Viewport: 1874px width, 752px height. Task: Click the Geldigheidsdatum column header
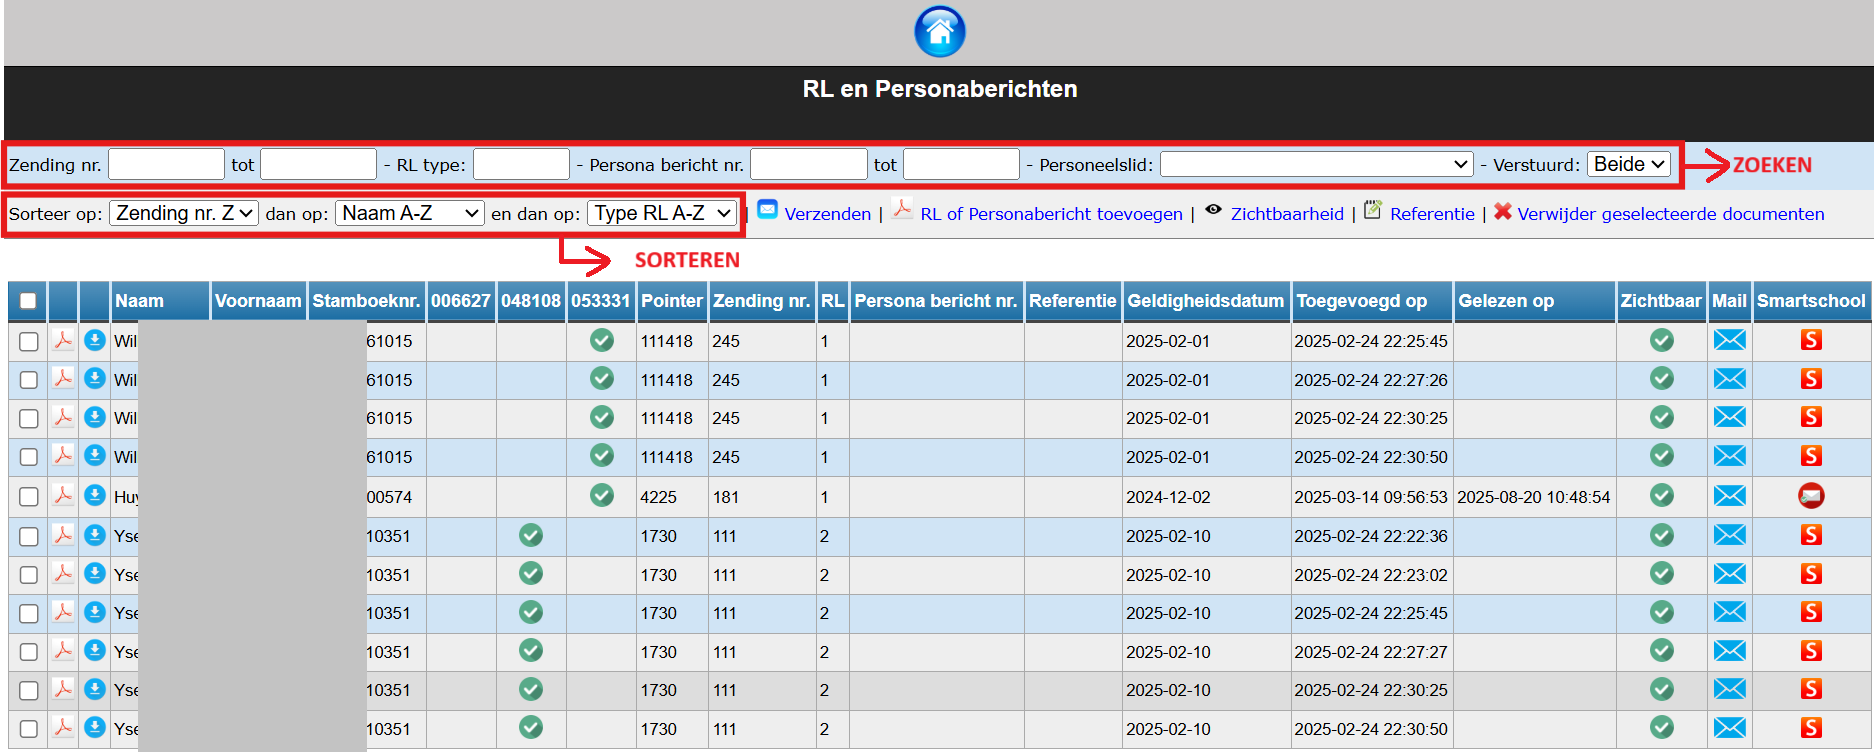coord(1205,301)
